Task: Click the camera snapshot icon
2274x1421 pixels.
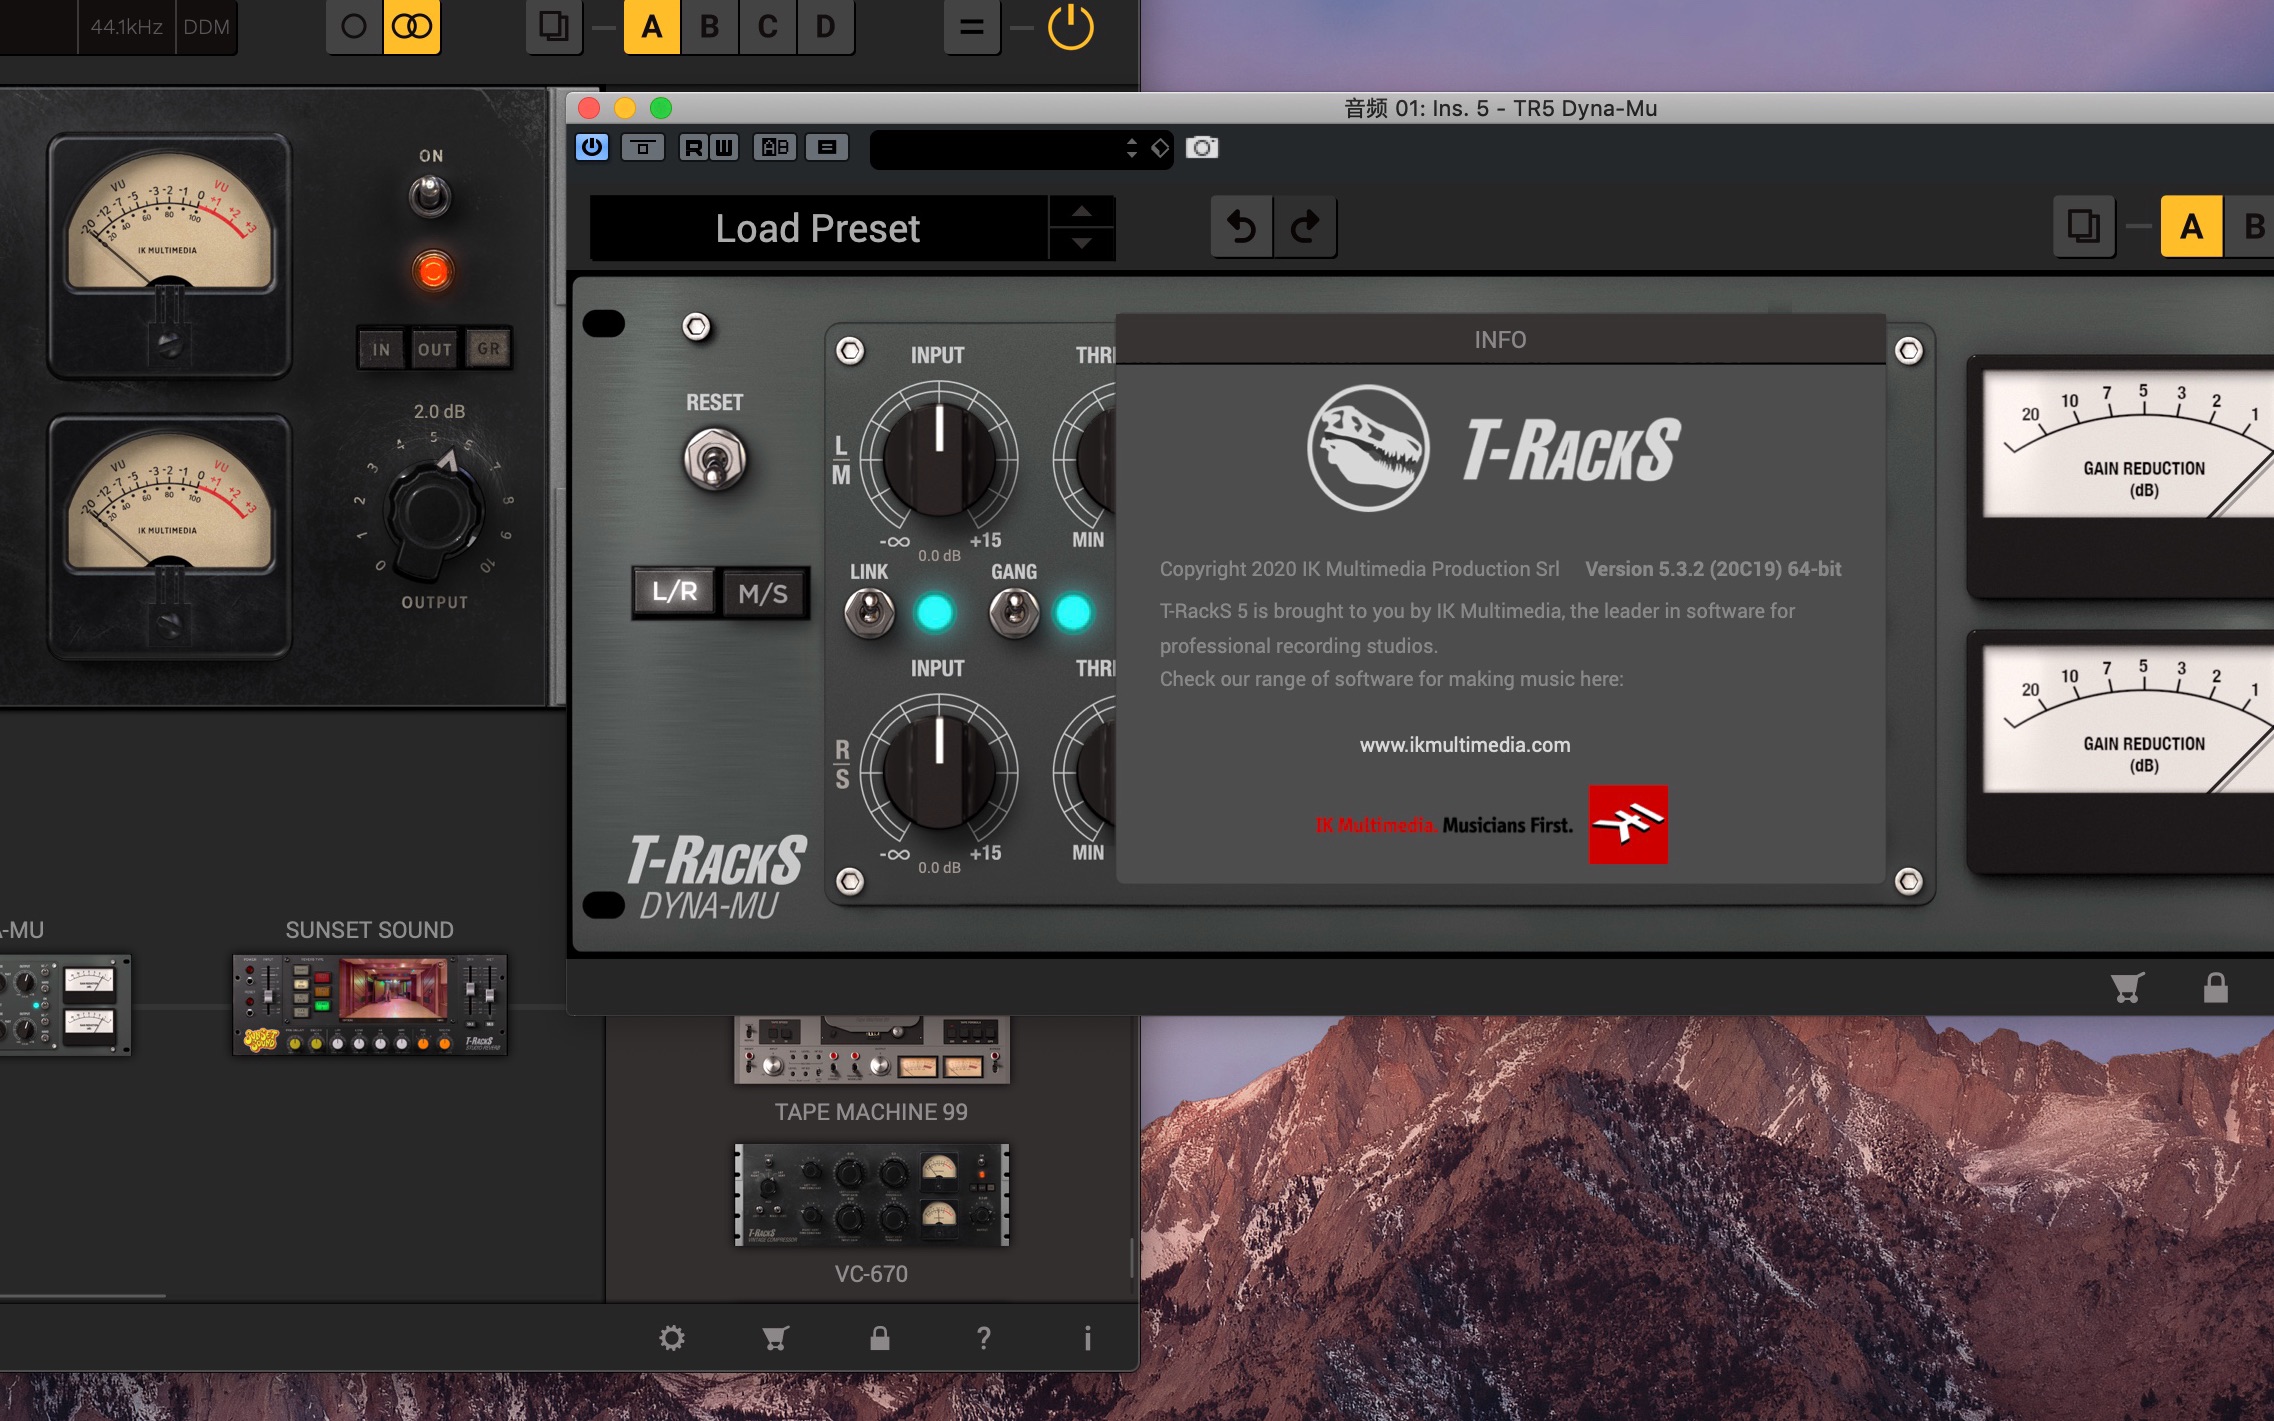Action: tap(1202, 148)
